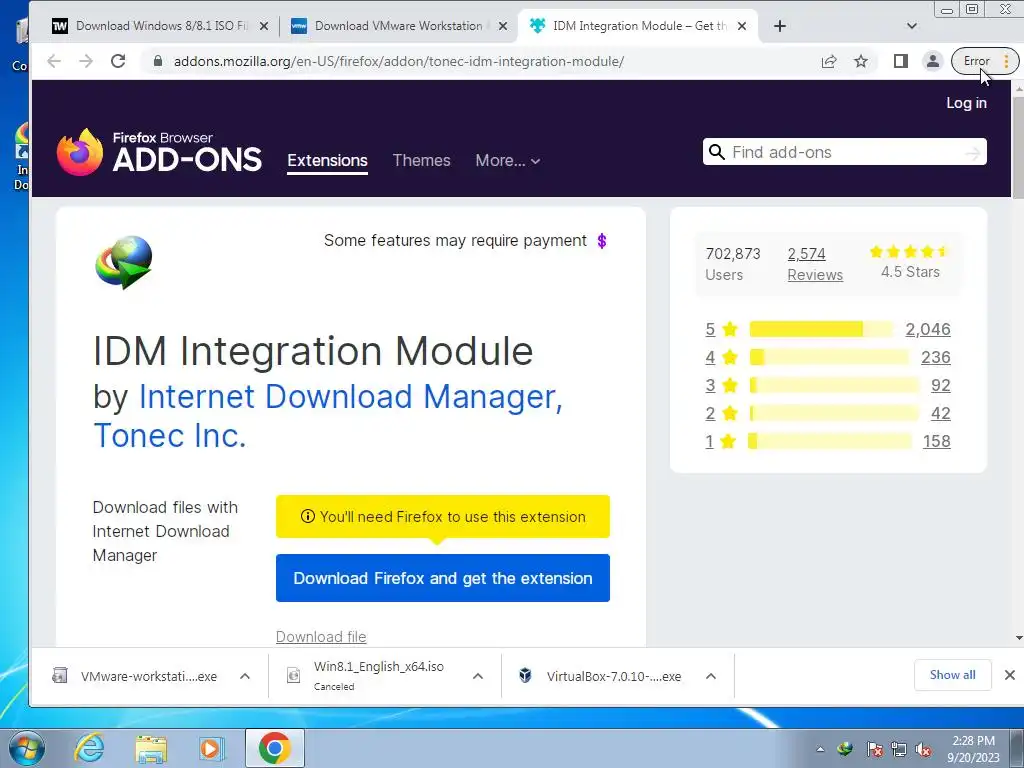Open Chrome side panel
Viewport: 1024px width, 768px height.
[901, 61]
